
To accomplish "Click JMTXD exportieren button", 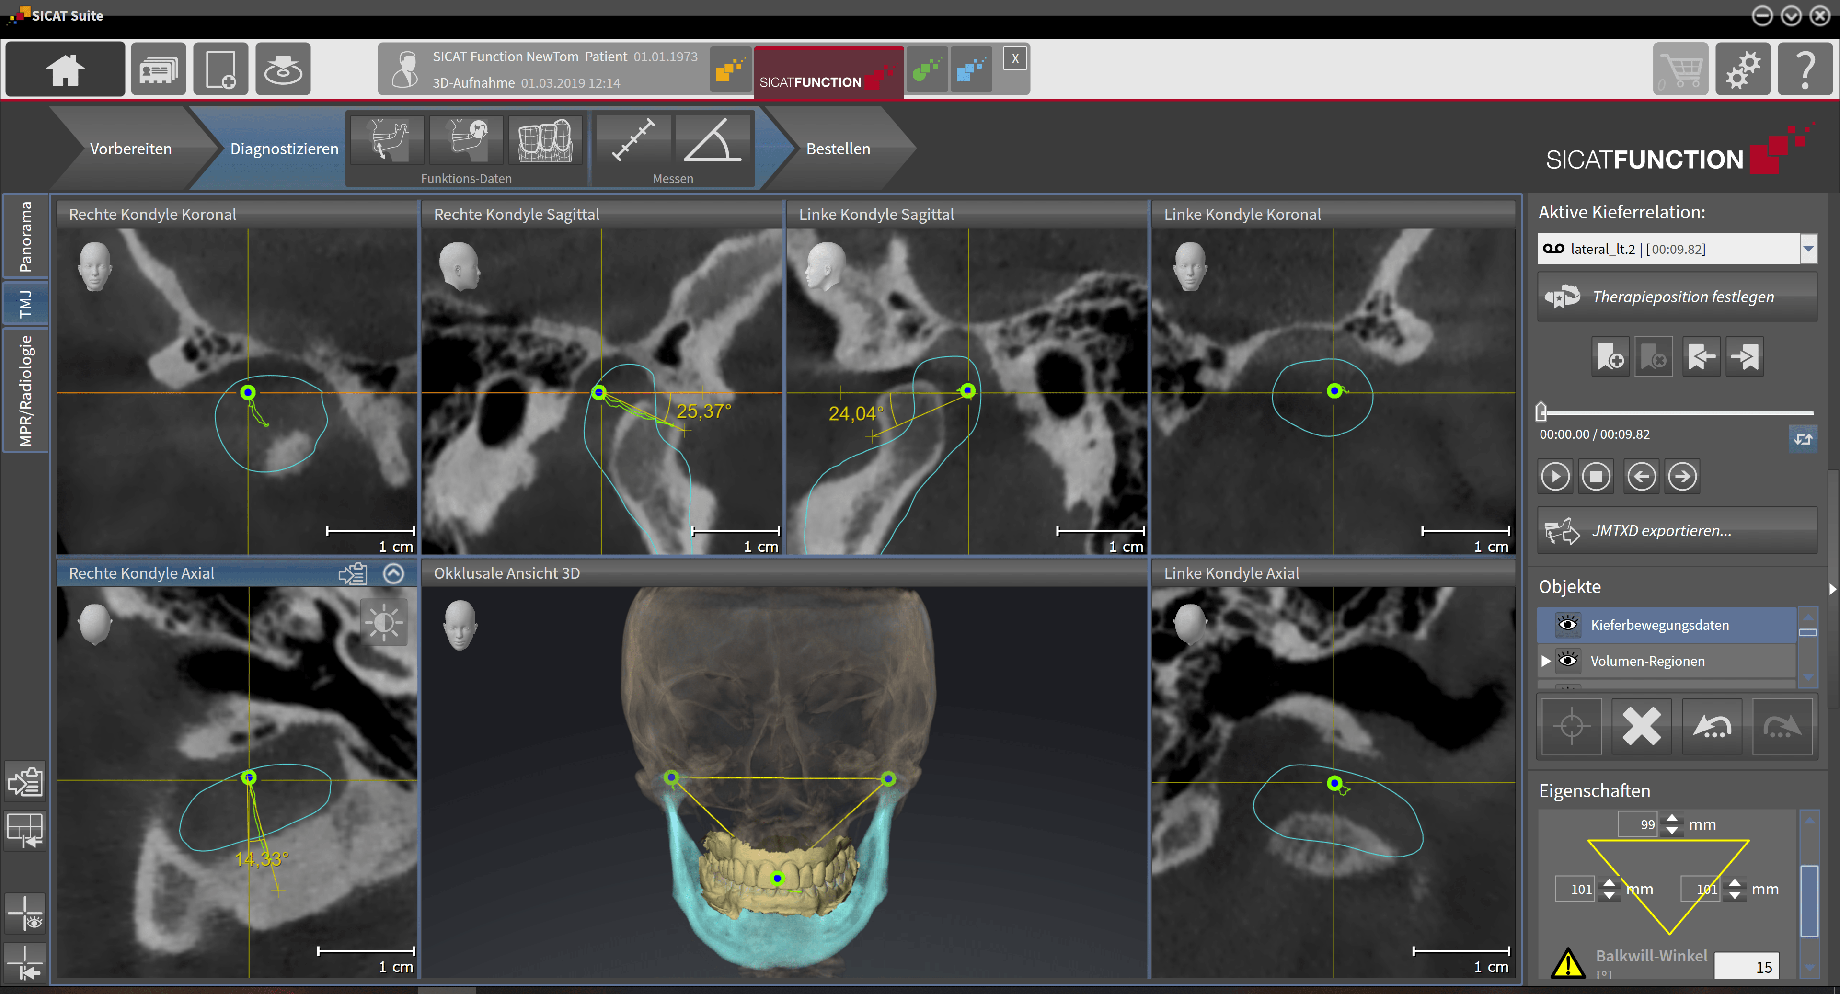I will click(1677, 531).
